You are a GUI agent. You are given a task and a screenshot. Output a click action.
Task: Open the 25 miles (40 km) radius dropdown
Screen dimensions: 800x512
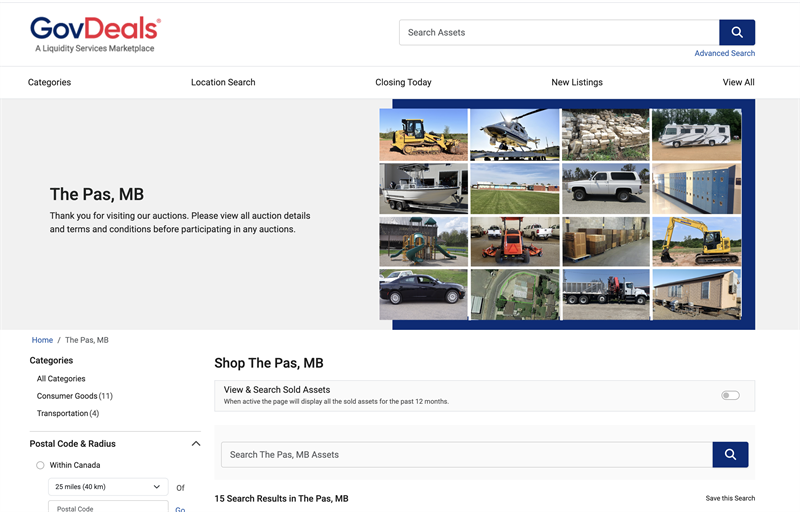click(108, 487)
